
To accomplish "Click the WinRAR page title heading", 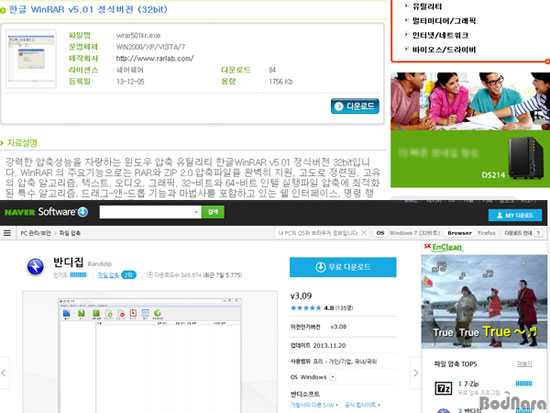I will coord(88,9).
